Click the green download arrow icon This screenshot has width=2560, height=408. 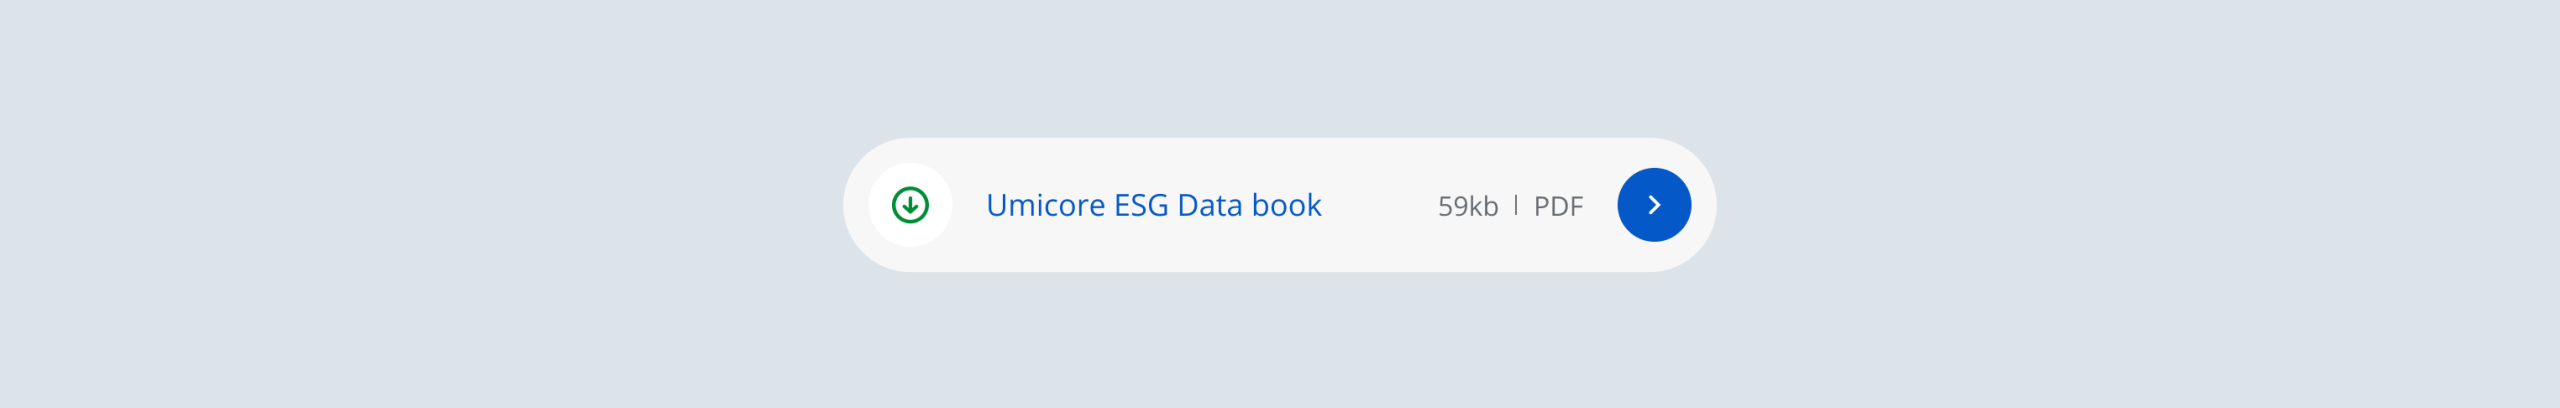910,205
